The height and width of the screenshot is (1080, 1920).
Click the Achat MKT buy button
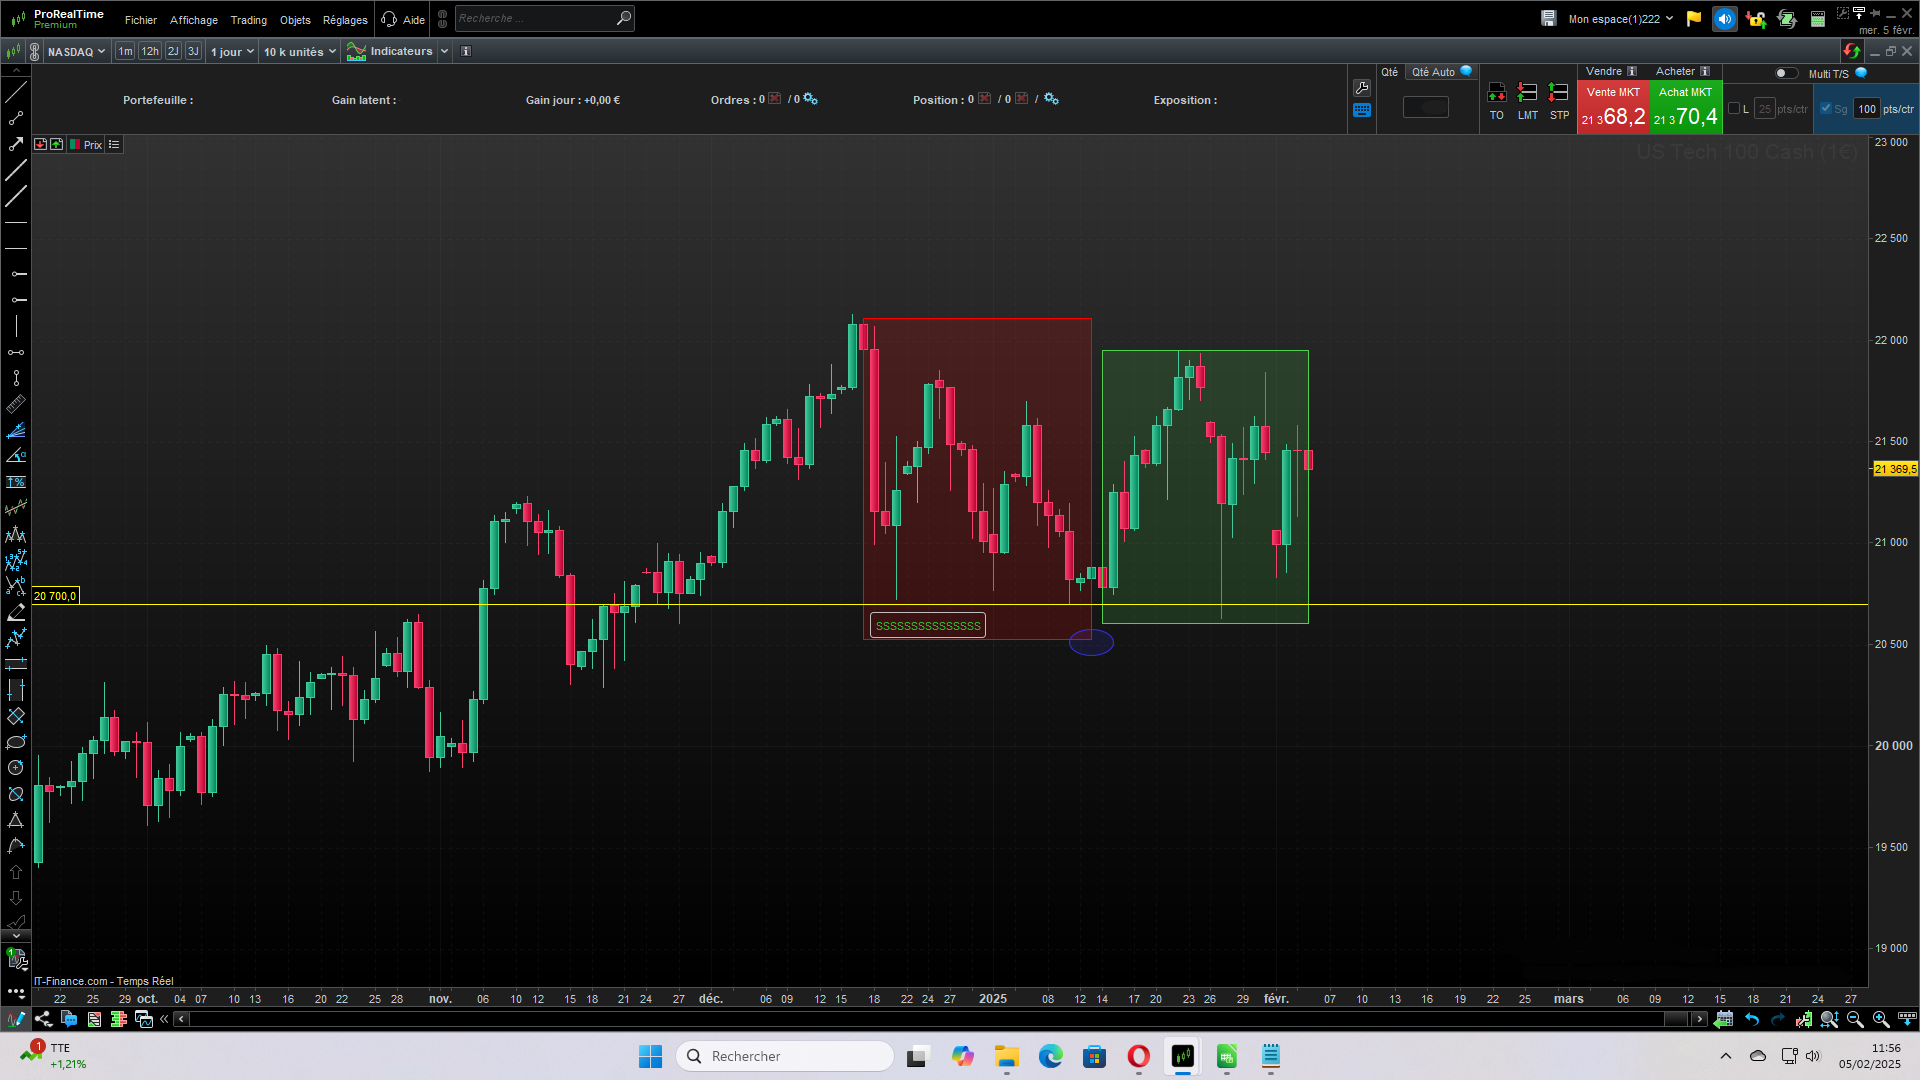tap(1685, 108)
